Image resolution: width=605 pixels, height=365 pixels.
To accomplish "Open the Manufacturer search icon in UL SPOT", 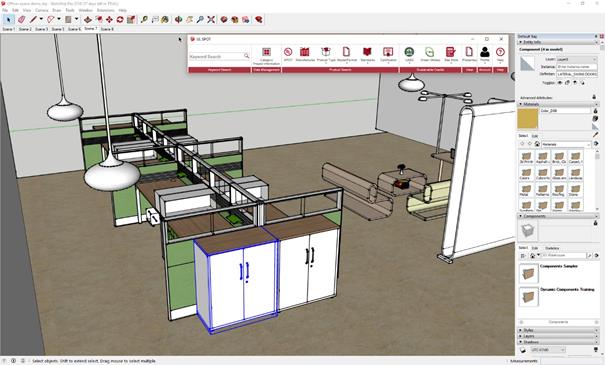I will click(x=304, y=54).
